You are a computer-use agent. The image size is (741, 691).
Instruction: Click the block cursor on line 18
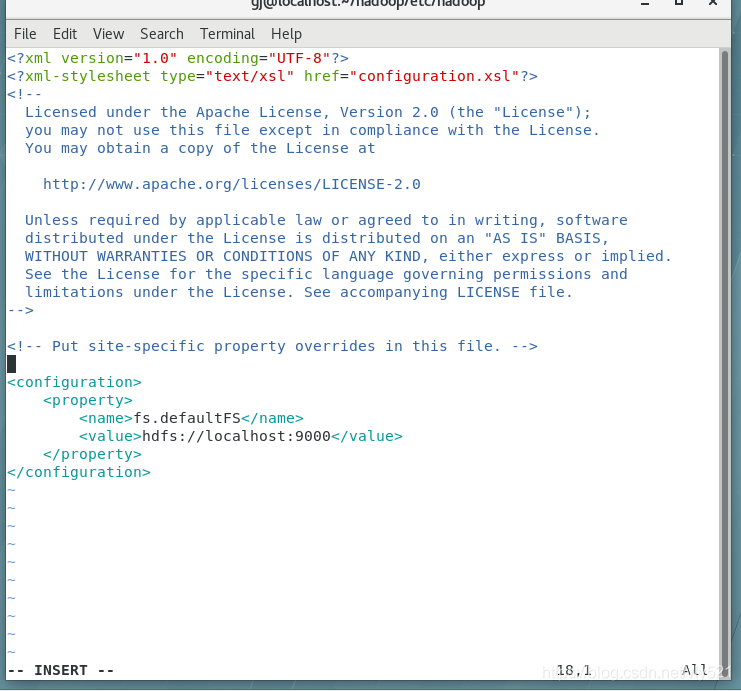click(11, 364)
